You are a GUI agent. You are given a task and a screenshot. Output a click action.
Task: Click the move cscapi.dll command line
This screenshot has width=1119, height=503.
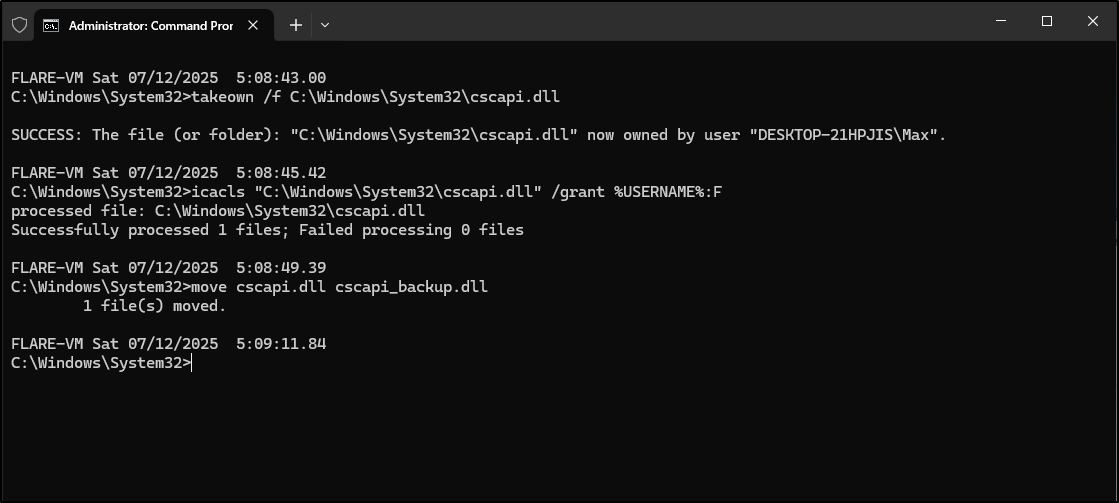pyautogui.click(x=249, y=287)
